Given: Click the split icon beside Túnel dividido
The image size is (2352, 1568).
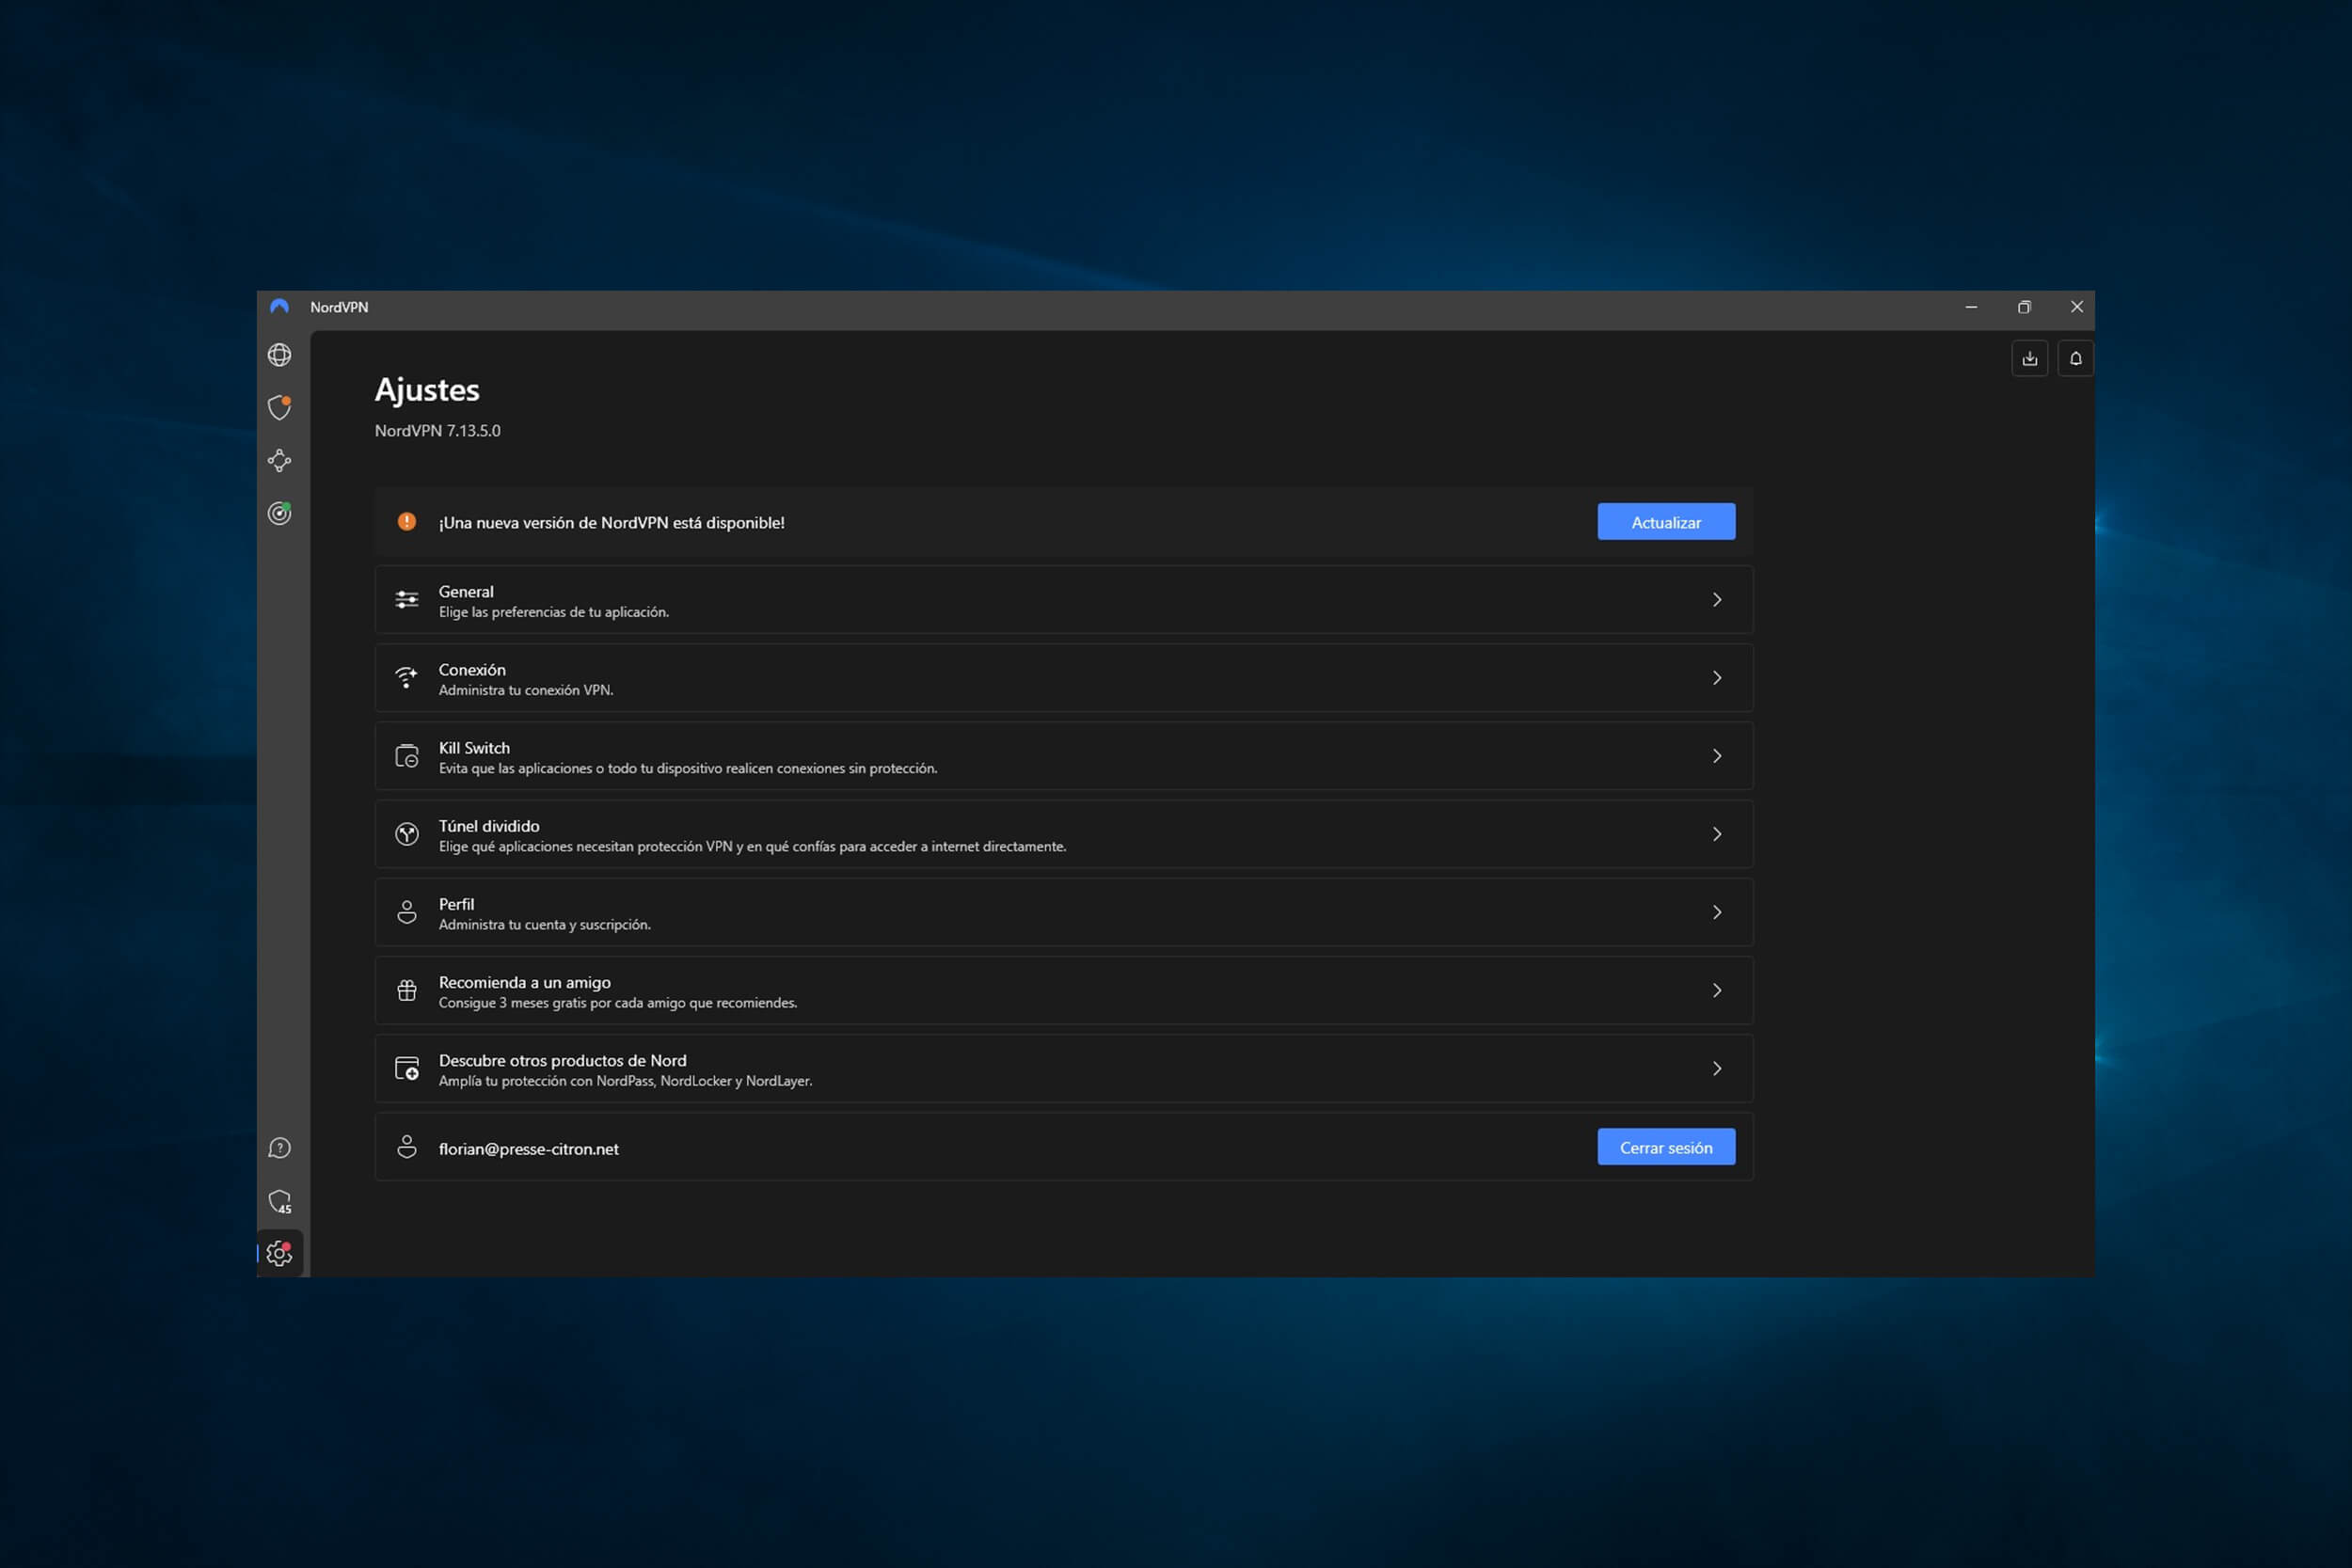Looking at the screenshot, I should click(x=407, y=834).
